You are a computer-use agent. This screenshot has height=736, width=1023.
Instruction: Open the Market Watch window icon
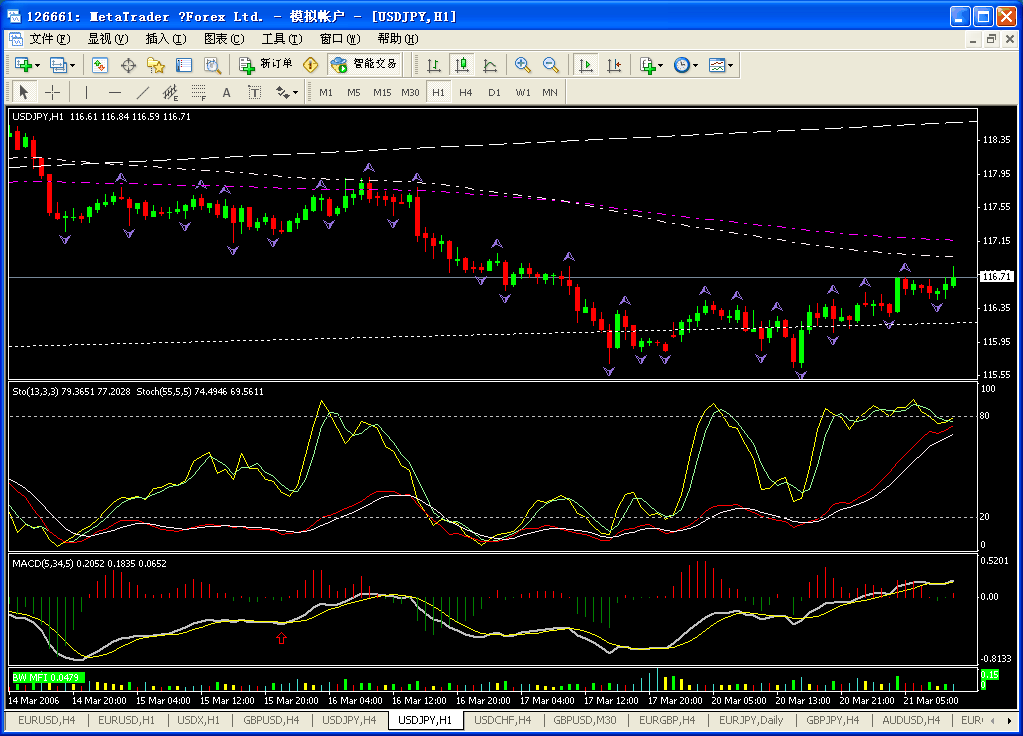click(x=100, y=65)
